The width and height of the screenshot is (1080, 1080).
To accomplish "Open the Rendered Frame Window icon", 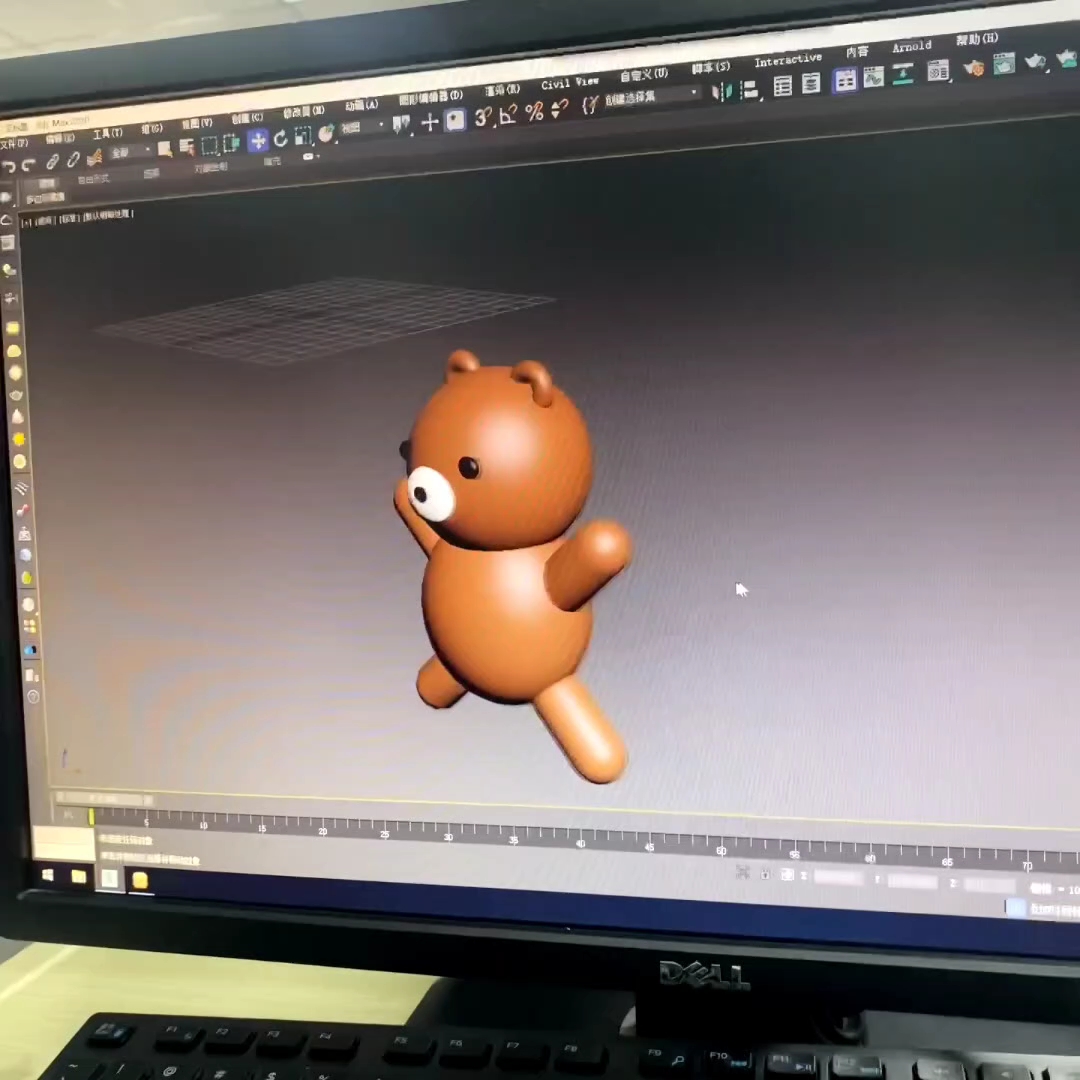I will point(1004,64).
